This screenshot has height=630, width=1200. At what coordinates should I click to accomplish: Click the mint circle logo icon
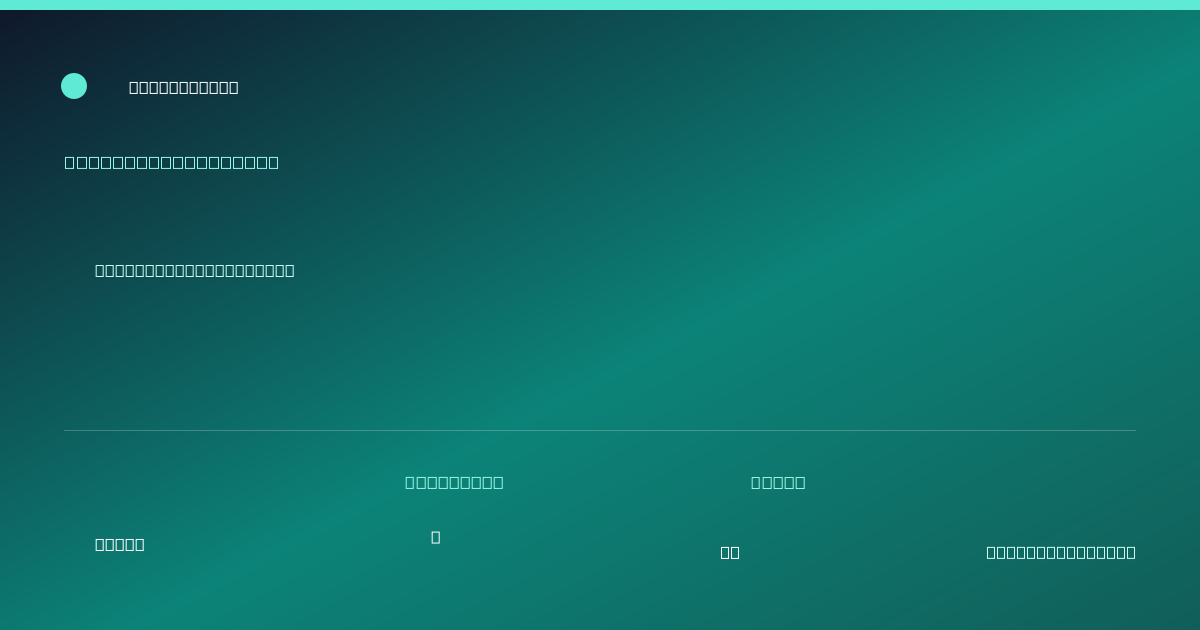[x=74, y=86]
